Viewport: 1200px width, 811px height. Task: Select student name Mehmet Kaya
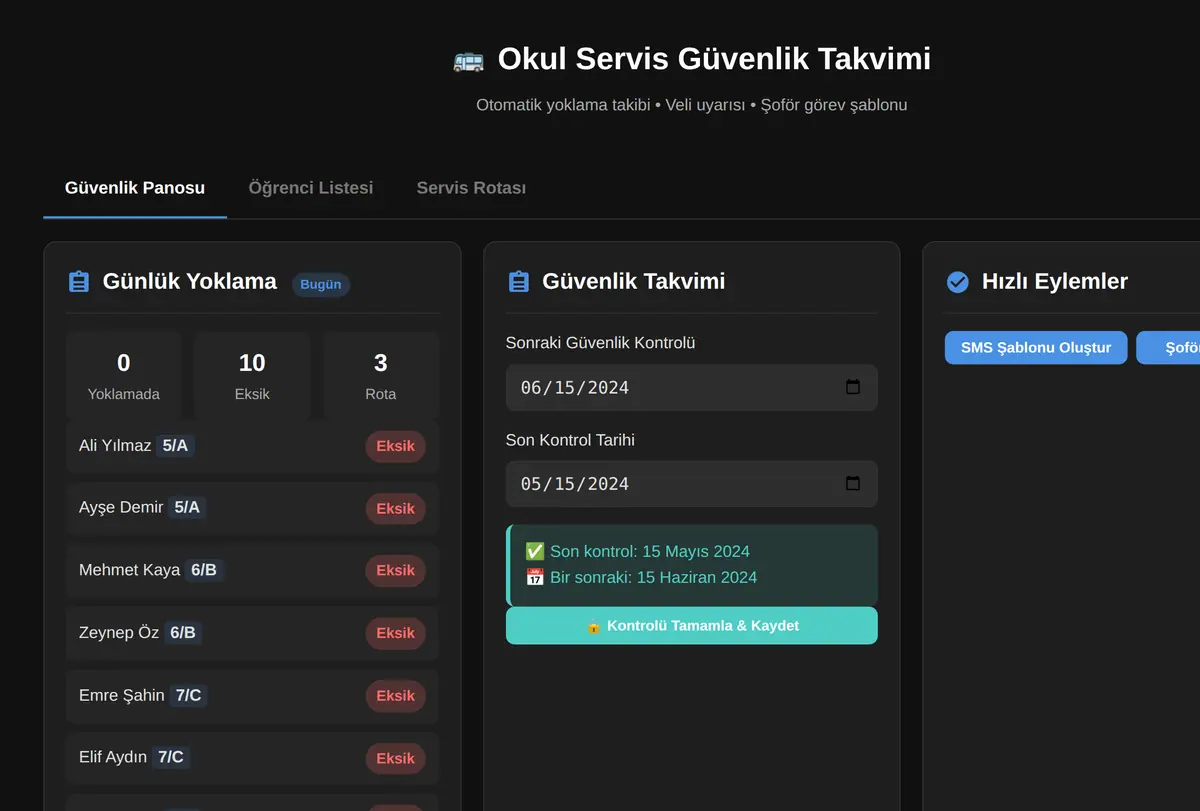coord(130,570)
